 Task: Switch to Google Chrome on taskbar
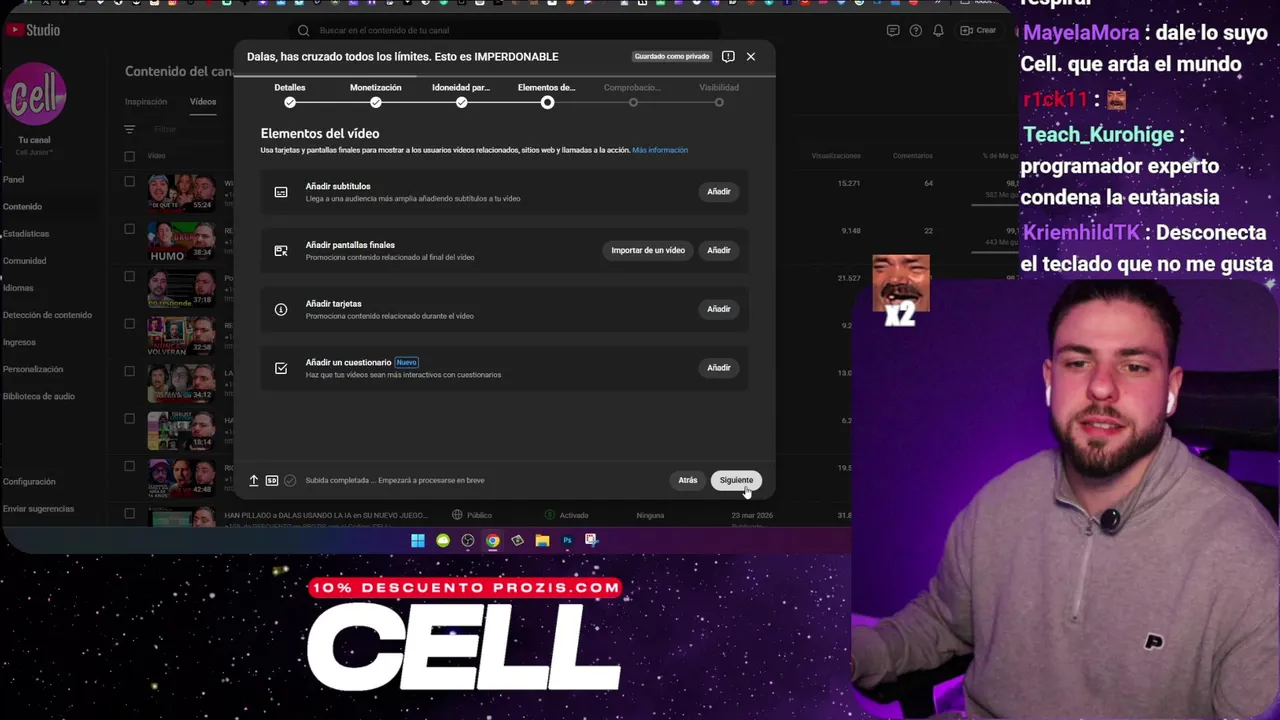click(493, 541)
